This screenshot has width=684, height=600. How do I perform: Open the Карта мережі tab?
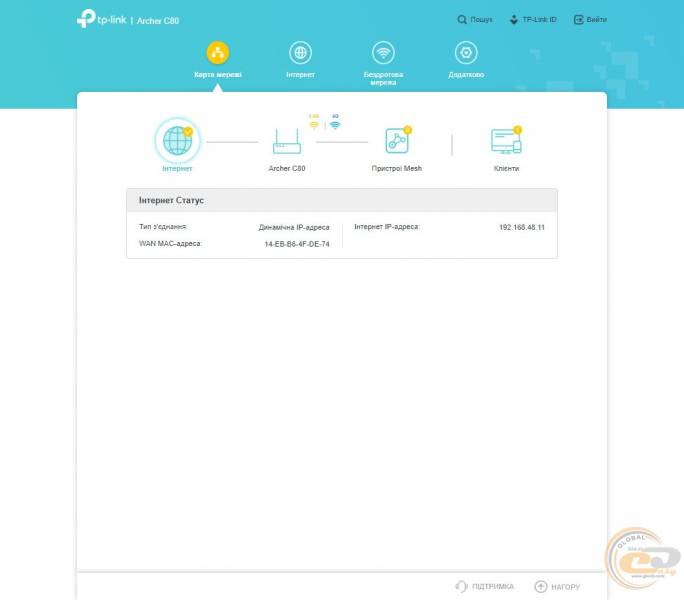coord(218,60)
